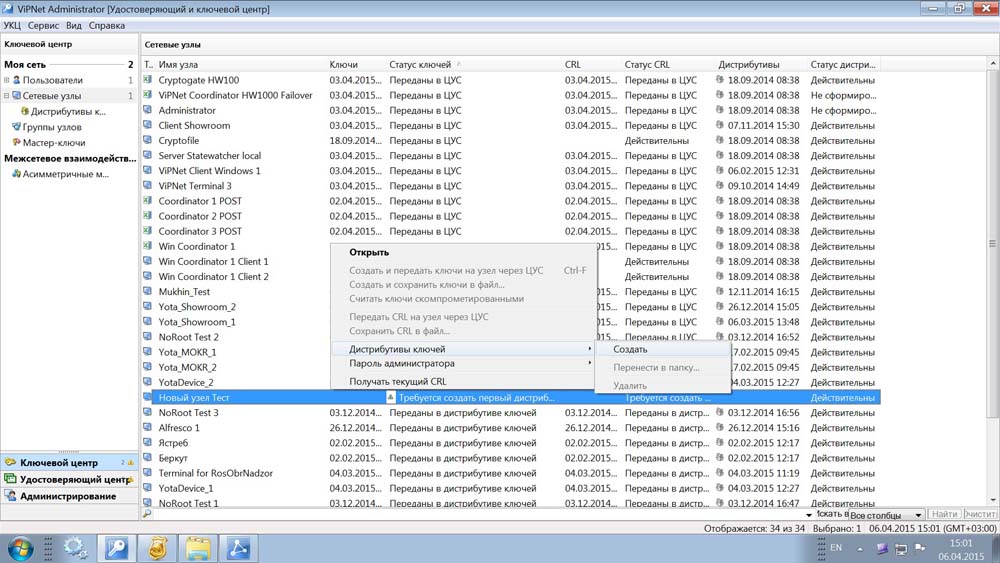Select the Группы узлов tree item
This screenshot has height=563, width=1000.
52,127
